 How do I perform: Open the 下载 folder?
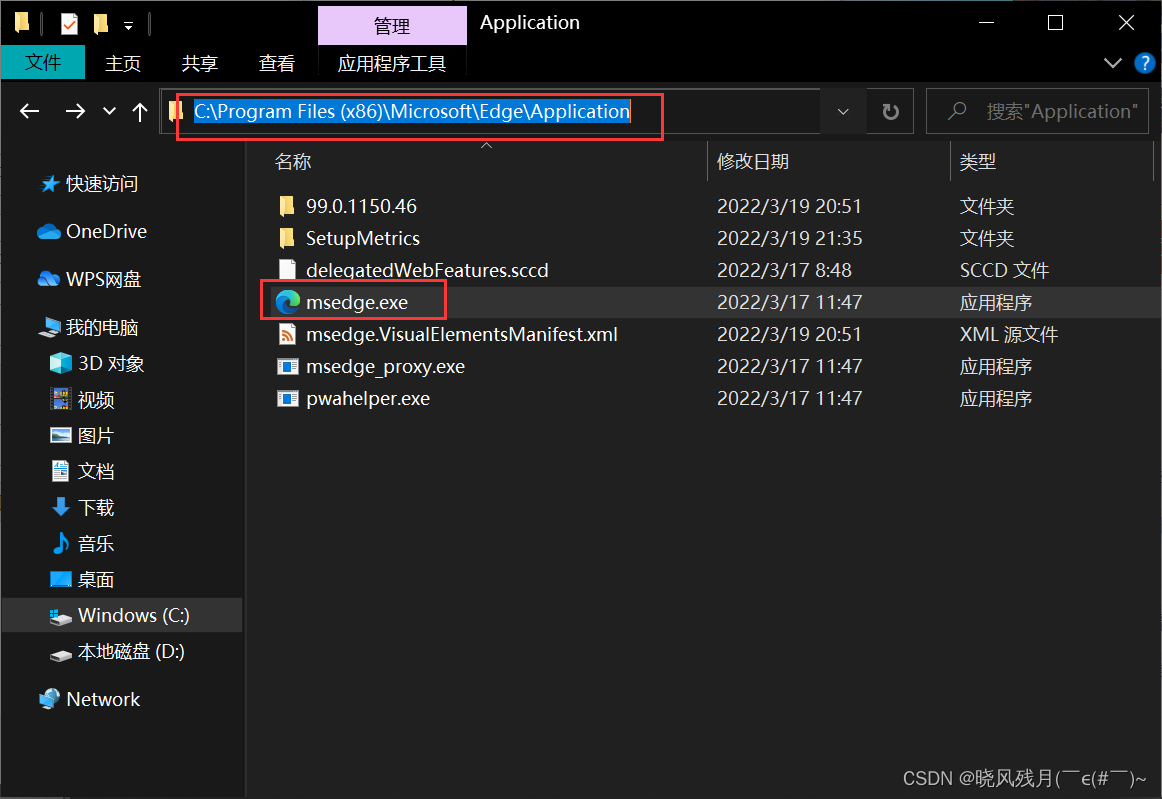point(96,507)
